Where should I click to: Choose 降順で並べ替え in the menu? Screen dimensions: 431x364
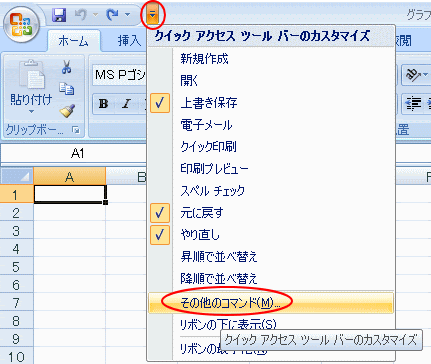coord(271,278)
